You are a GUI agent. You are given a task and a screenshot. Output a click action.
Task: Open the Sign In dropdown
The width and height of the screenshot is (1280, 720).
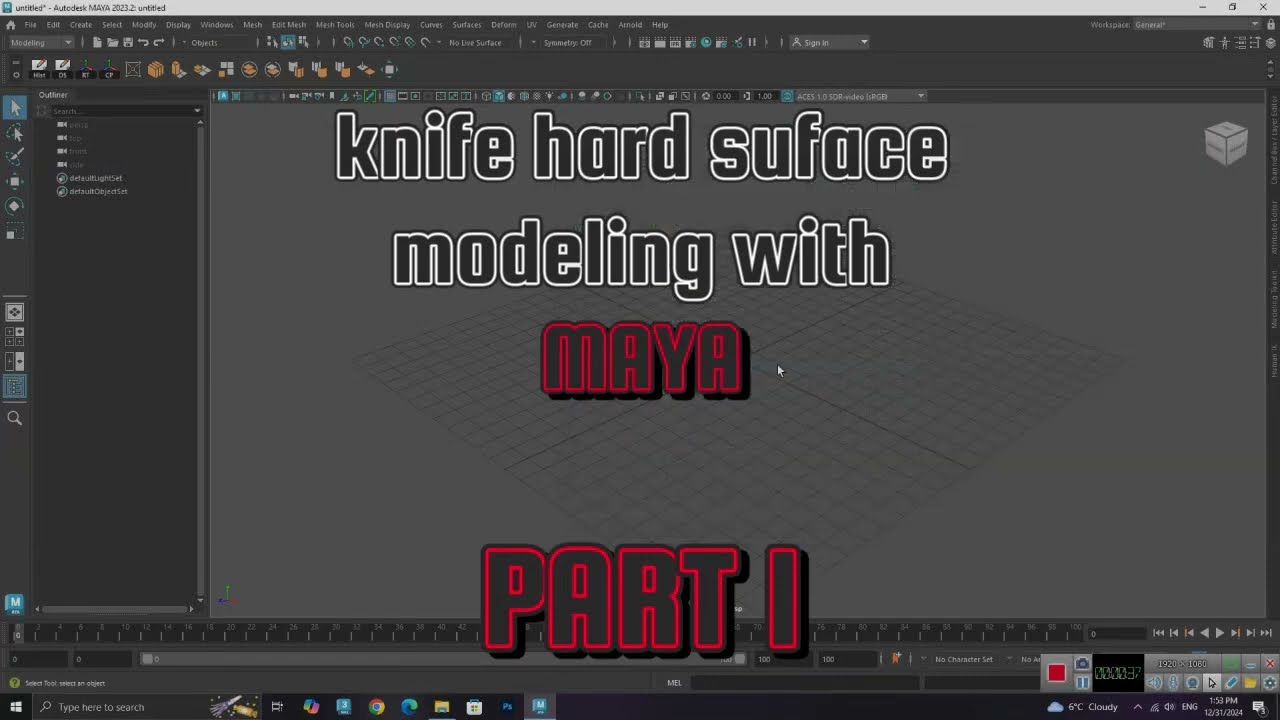point(829,42)
